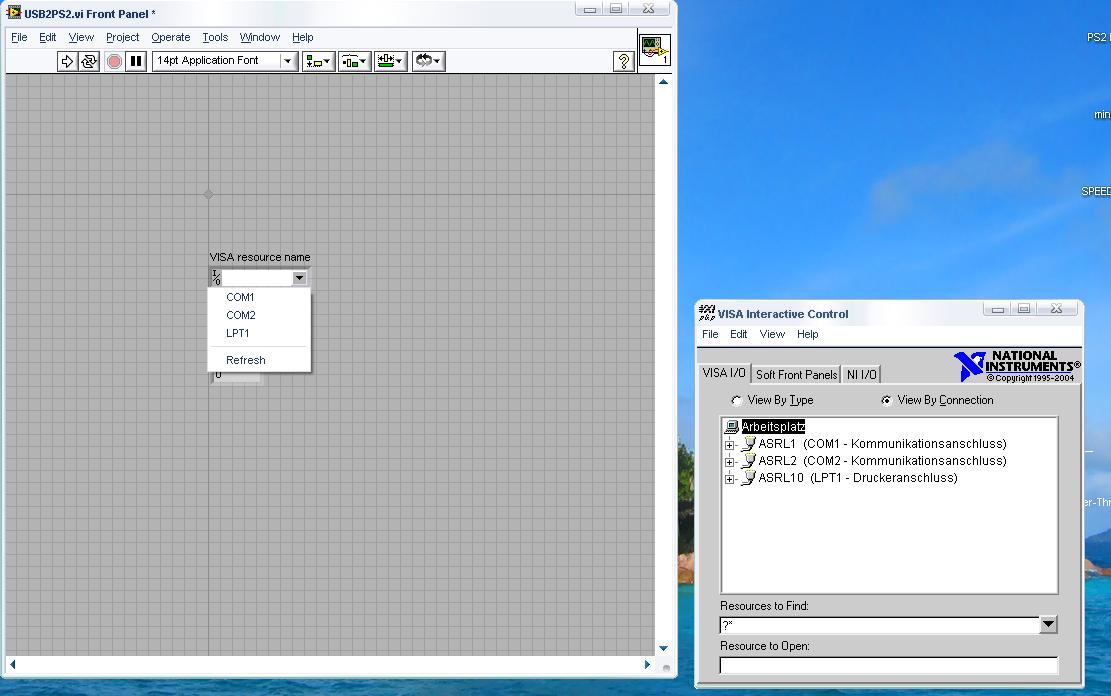Open VISA Interactive Control Help menu
The width and height of the screenshot is (1111, 696).
[x=807, y=335]
